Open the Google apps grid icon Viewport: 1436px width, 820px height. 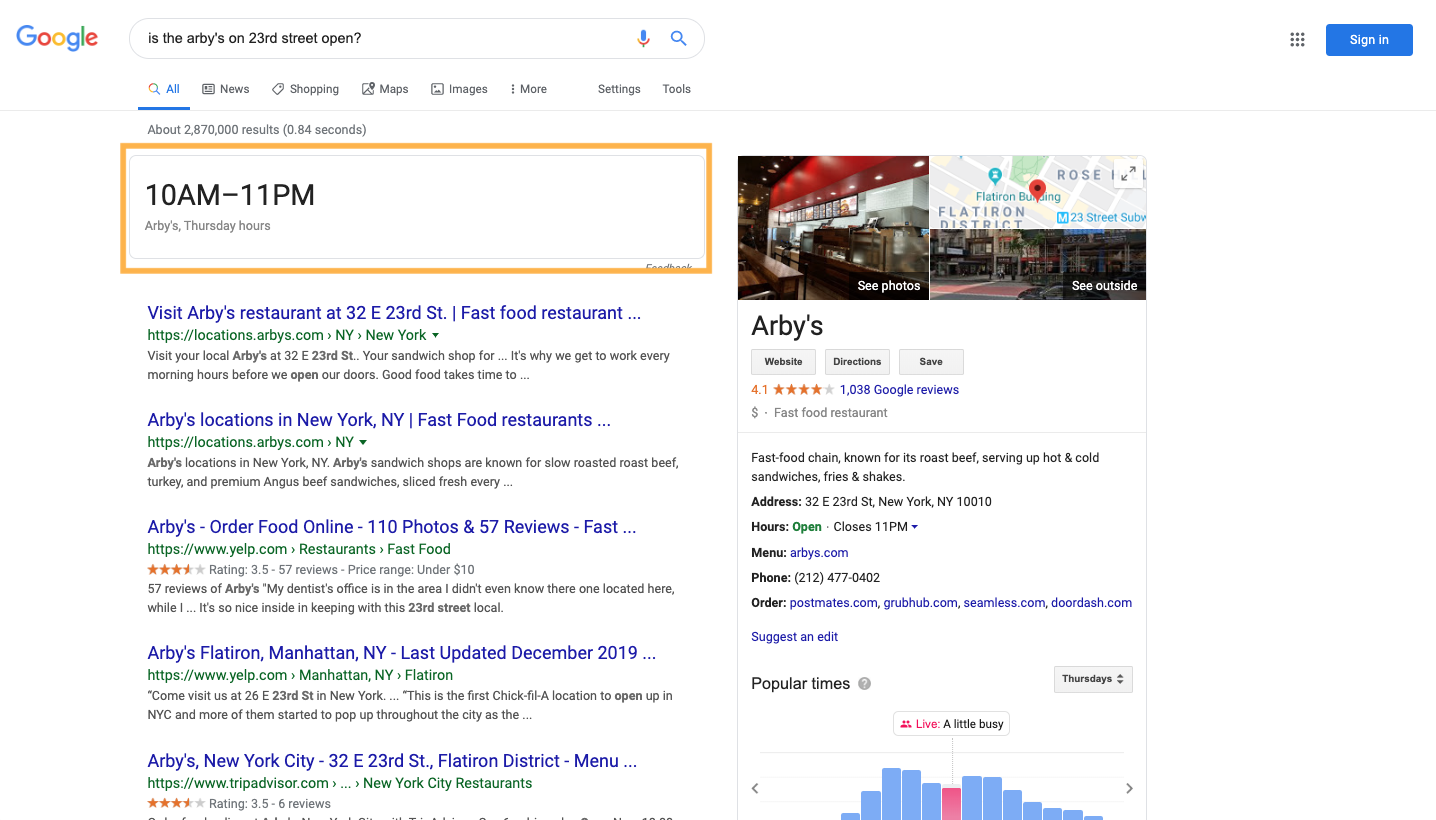[1297, 40]
